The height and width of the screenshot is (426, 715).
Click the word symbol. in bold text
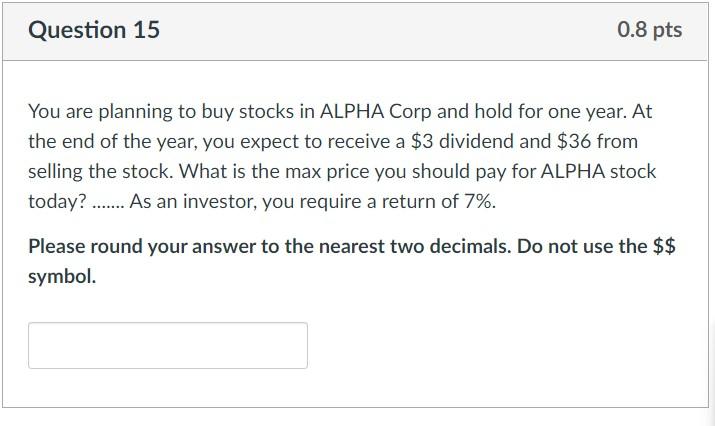click(x=62, y=276)
